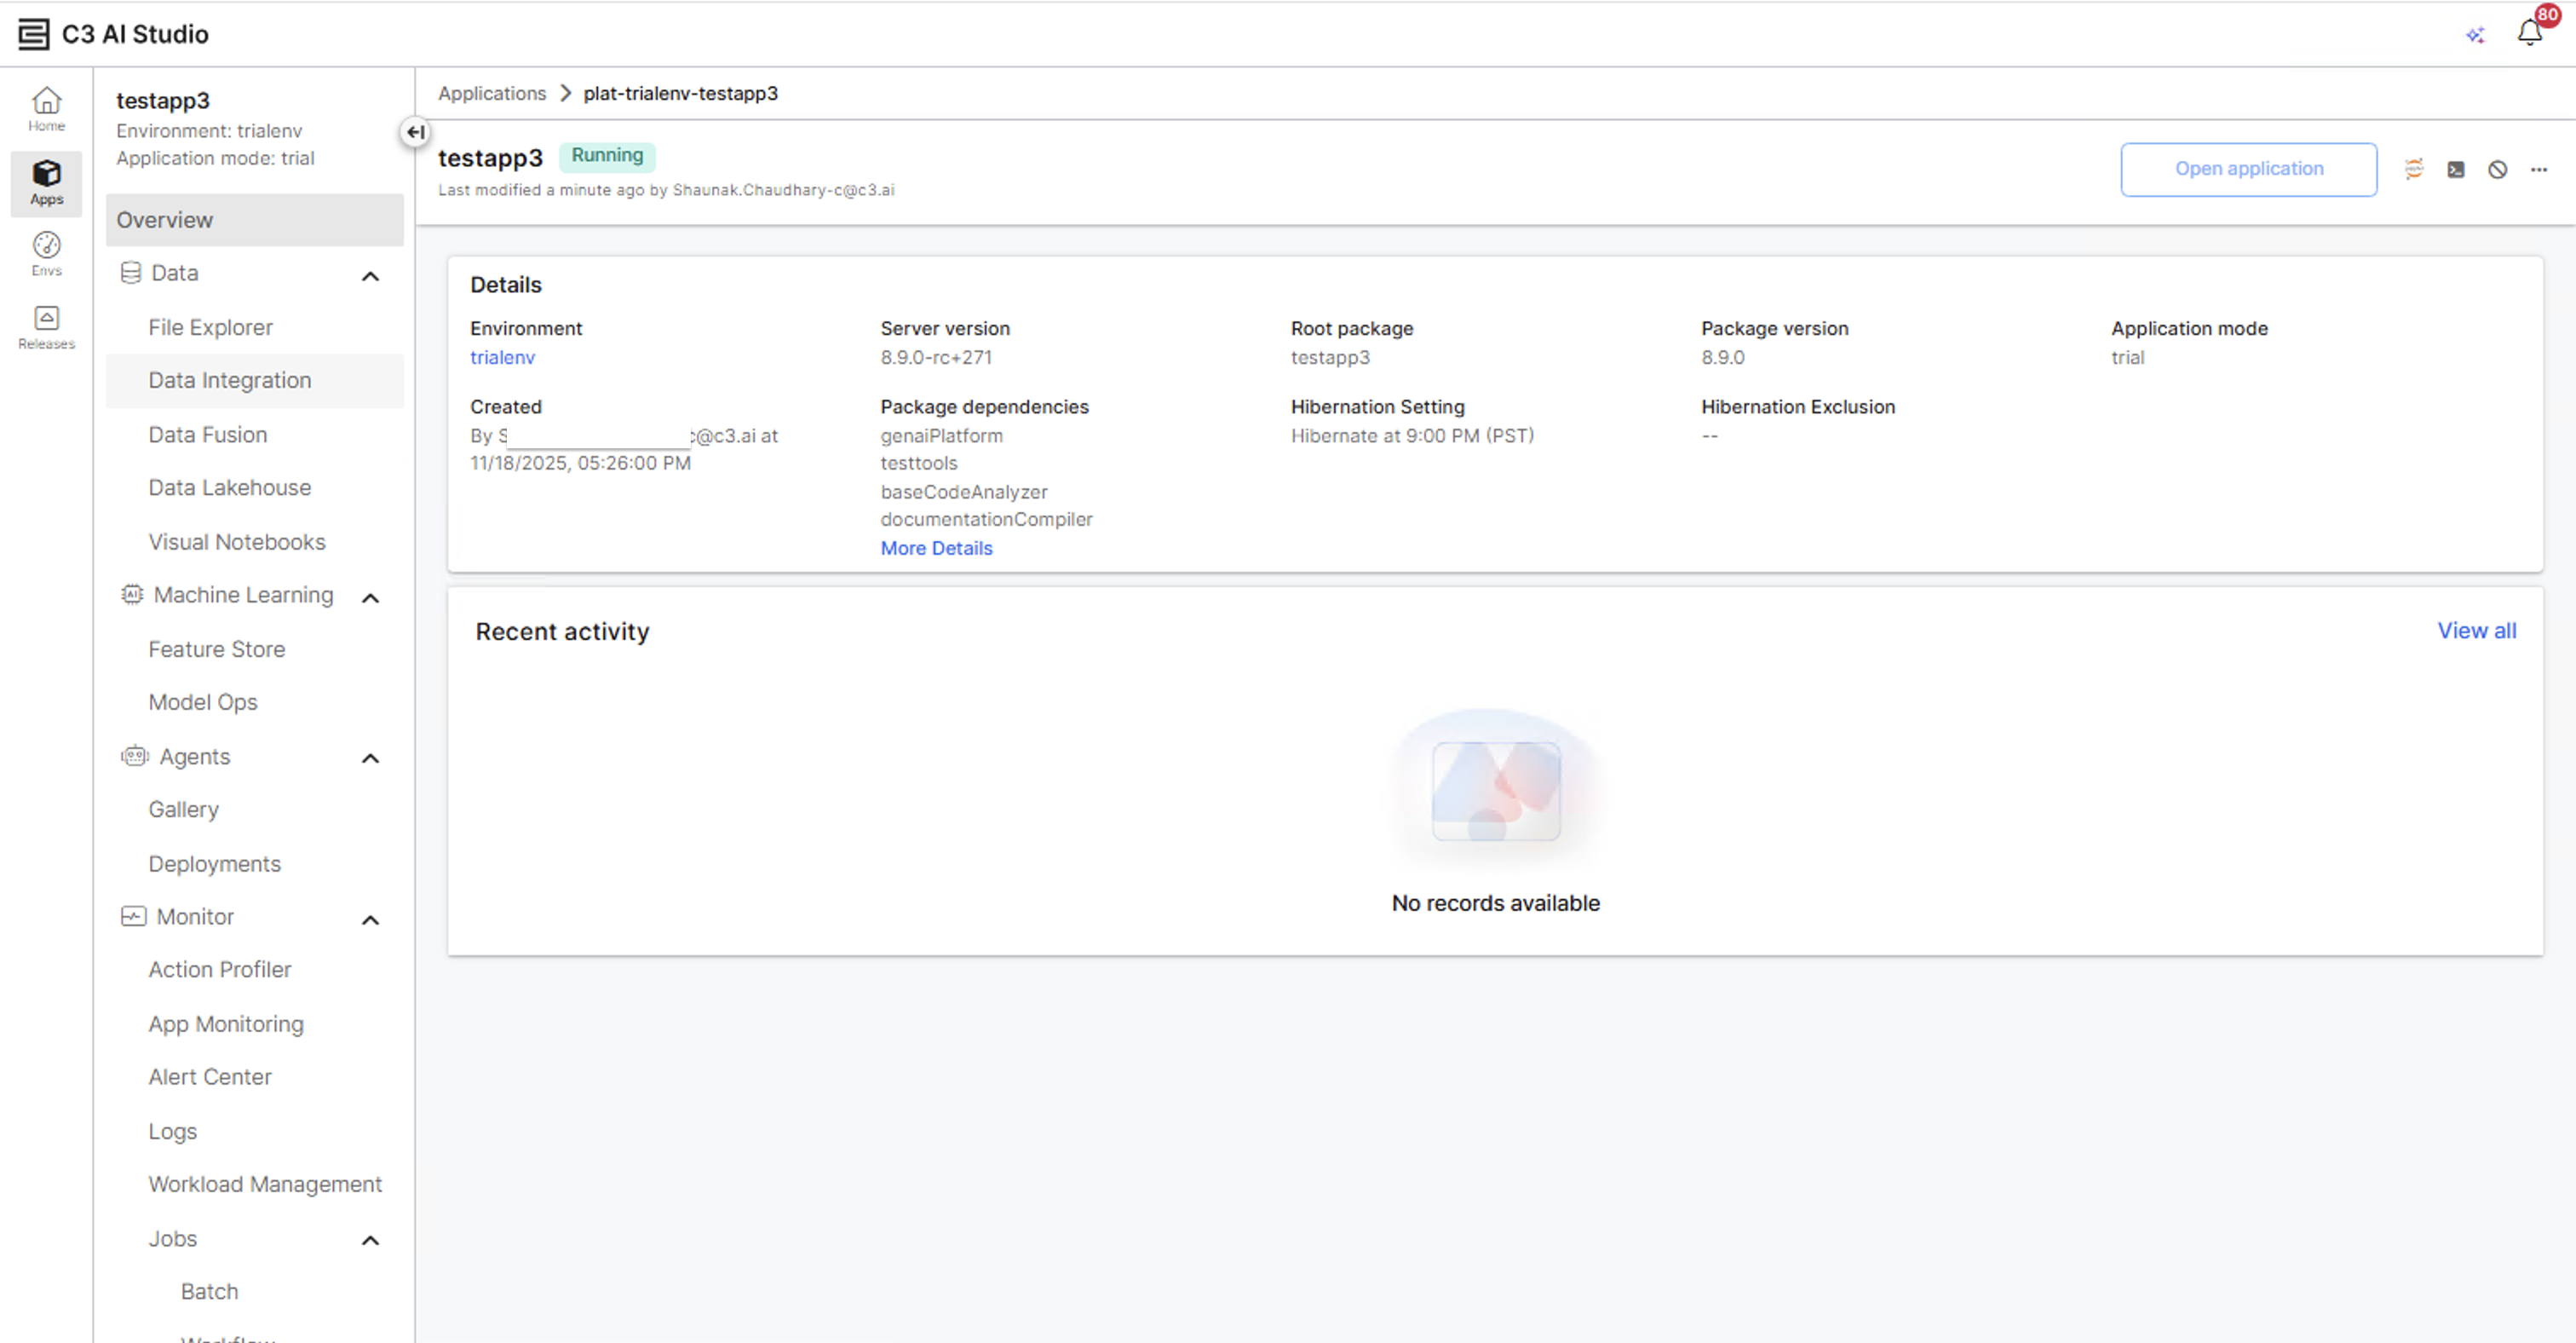Screen dimensions: 2576x1343
Task: Collapse the sidebar with arrow toggle
Action: coord(415,132)
